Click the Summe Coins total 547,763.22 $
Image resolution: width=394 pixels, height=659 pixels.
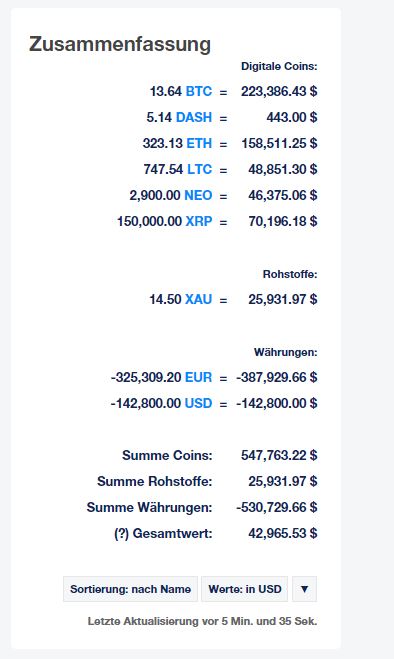point(279,455)
